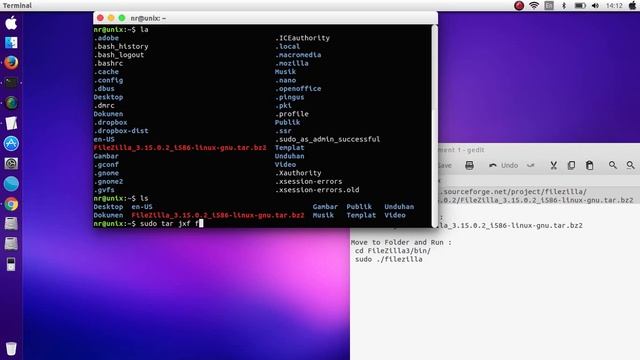Click the terminal title nr@unix: ~
The image size is (640, 360).
148,18
